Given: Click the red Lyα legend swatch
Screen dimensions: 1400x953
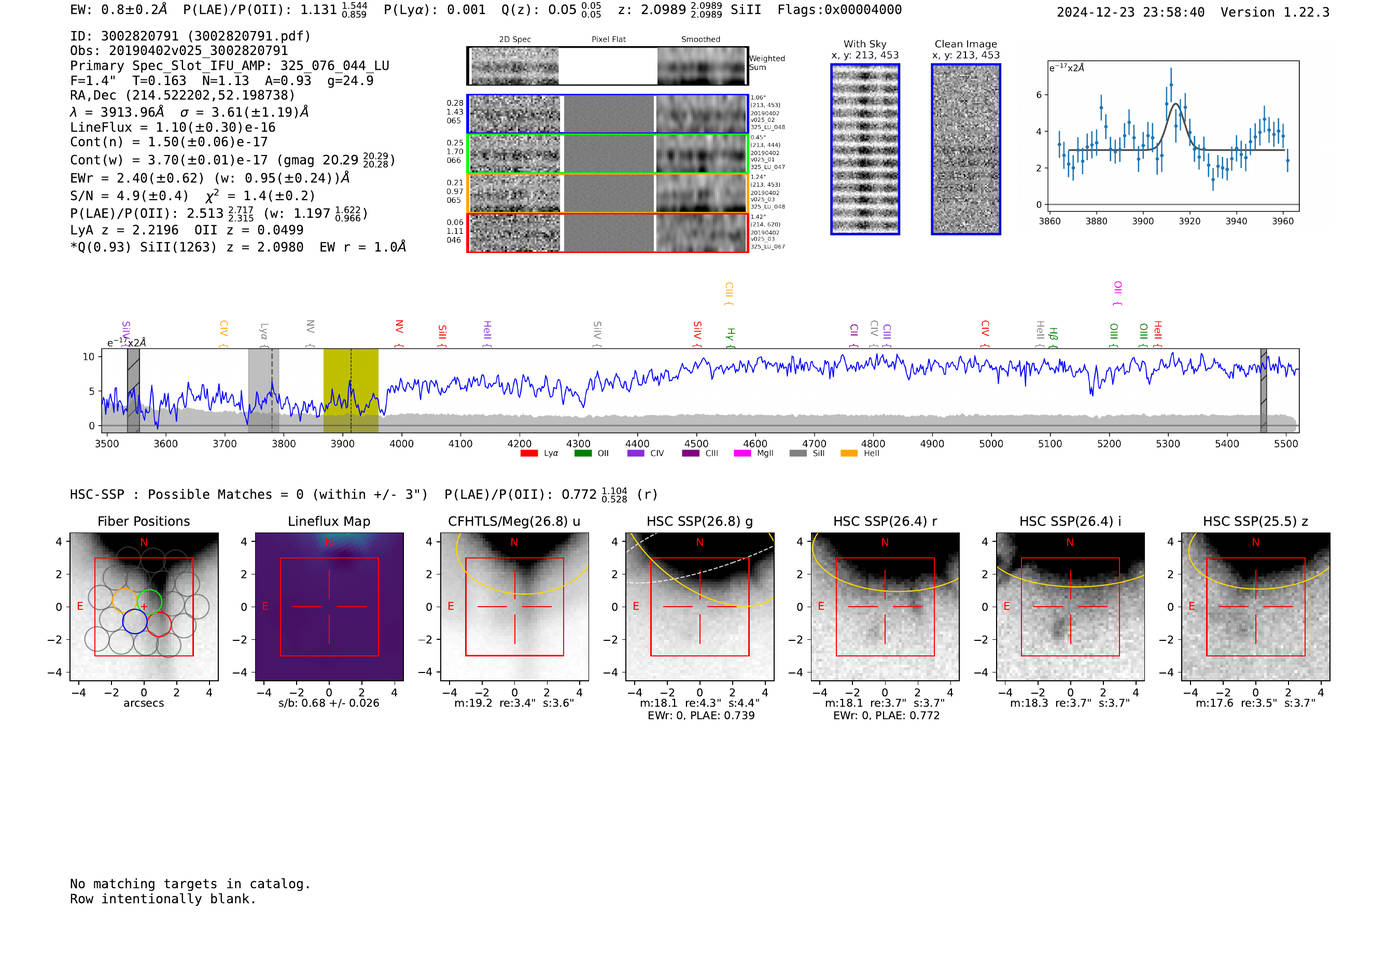Looking at the screenshot, I should 529,453.
